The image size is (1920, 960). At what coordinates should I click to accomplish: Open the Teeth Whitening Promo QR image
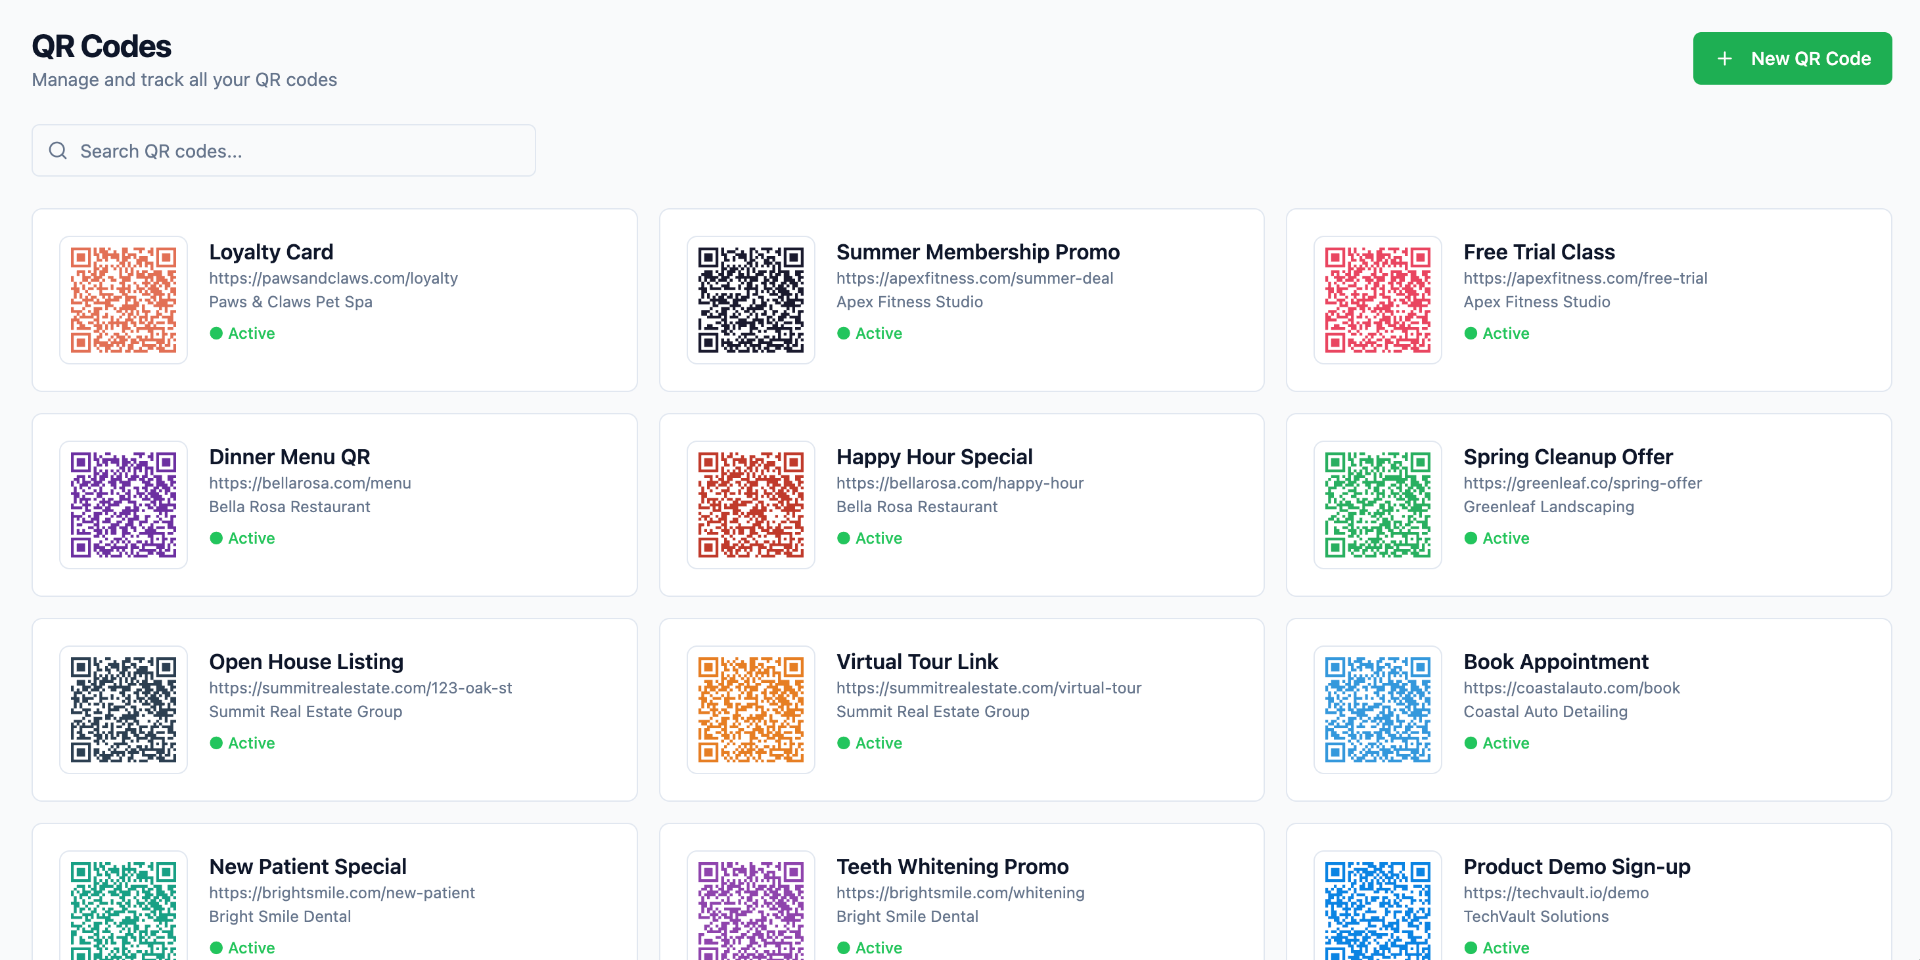click(751, 906)
